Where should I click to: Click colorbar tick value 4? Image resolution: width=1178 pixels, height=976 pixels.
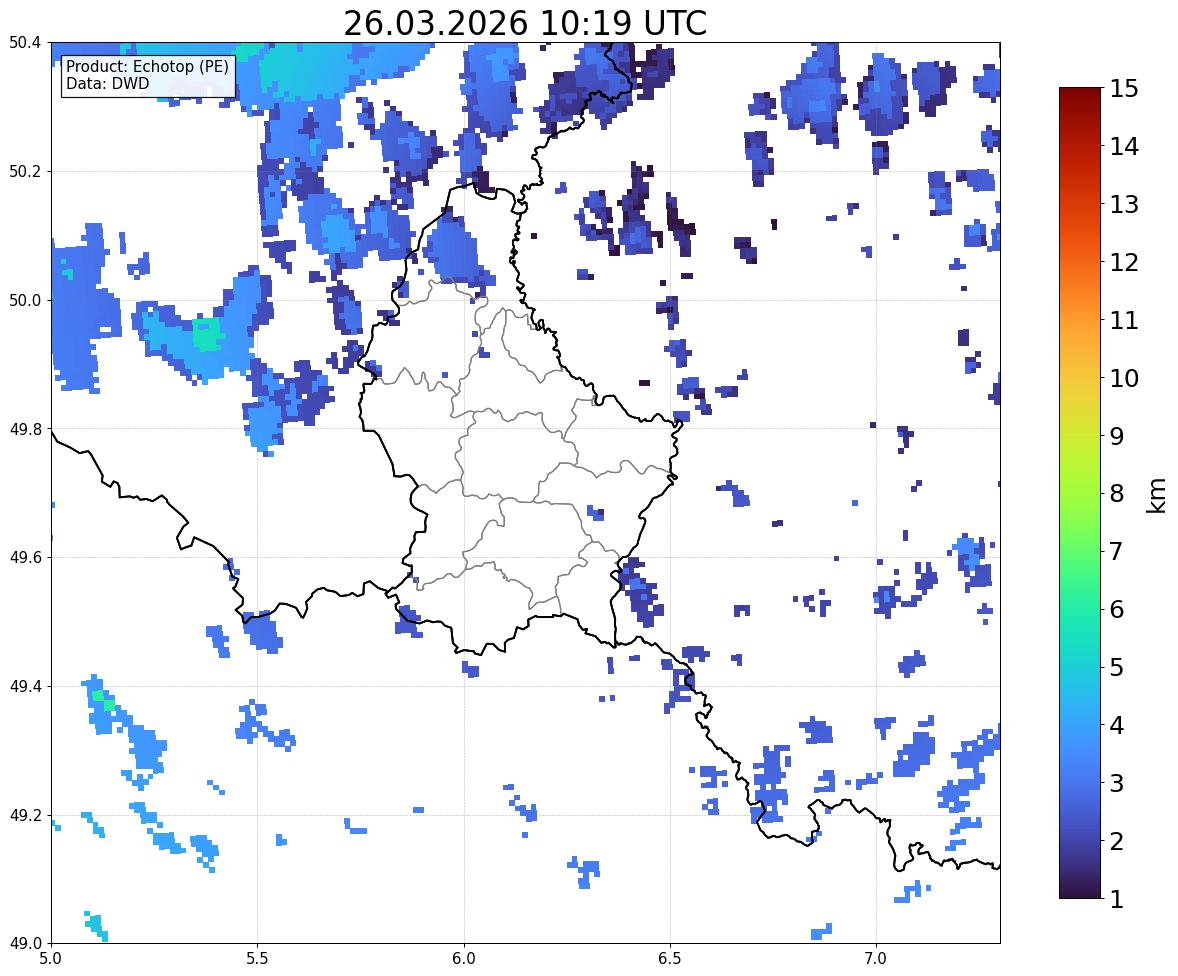click(x=1117, y=725)
